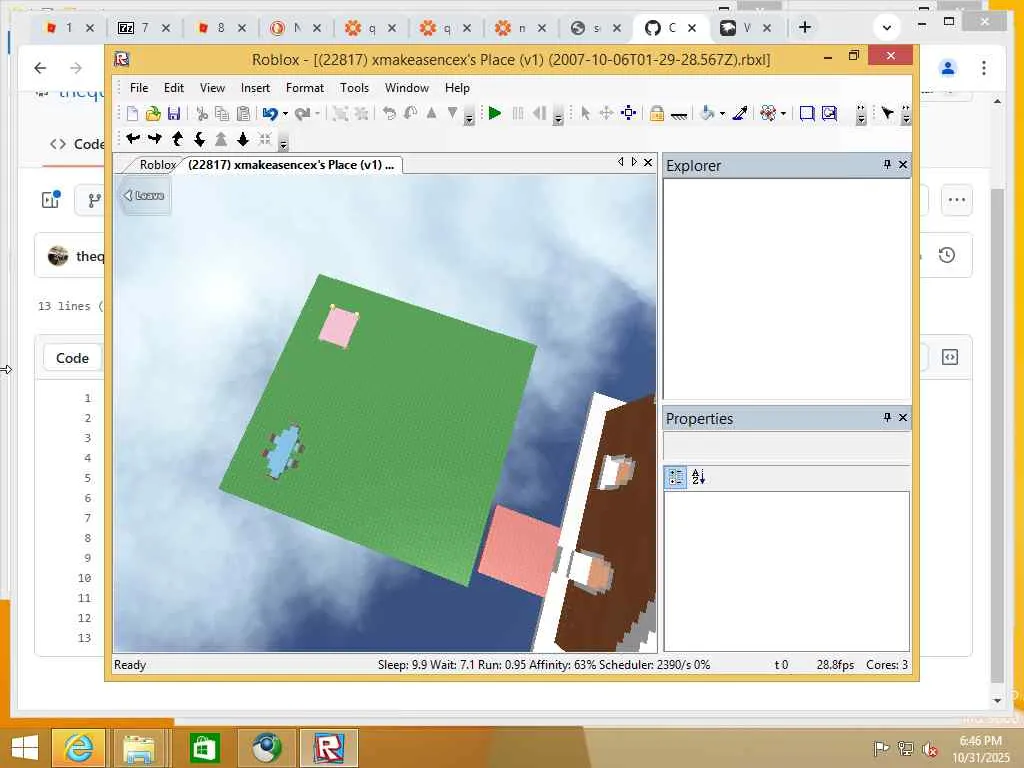The width and height of the screenshot is (1024, 768).
Task: Open the Undo history dropdown arrow
Action: point(285,114)
